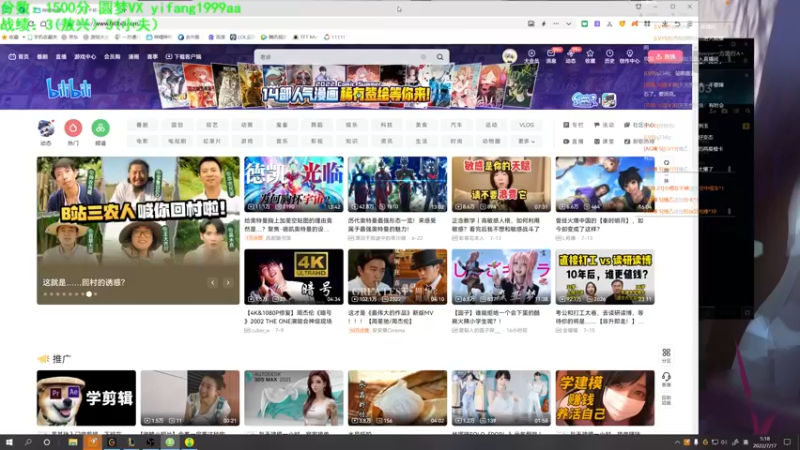Image resolution: width=800 pixels, height=450 pixels.
Task: Select the 运动 category chip
Action: click(491, 125)
